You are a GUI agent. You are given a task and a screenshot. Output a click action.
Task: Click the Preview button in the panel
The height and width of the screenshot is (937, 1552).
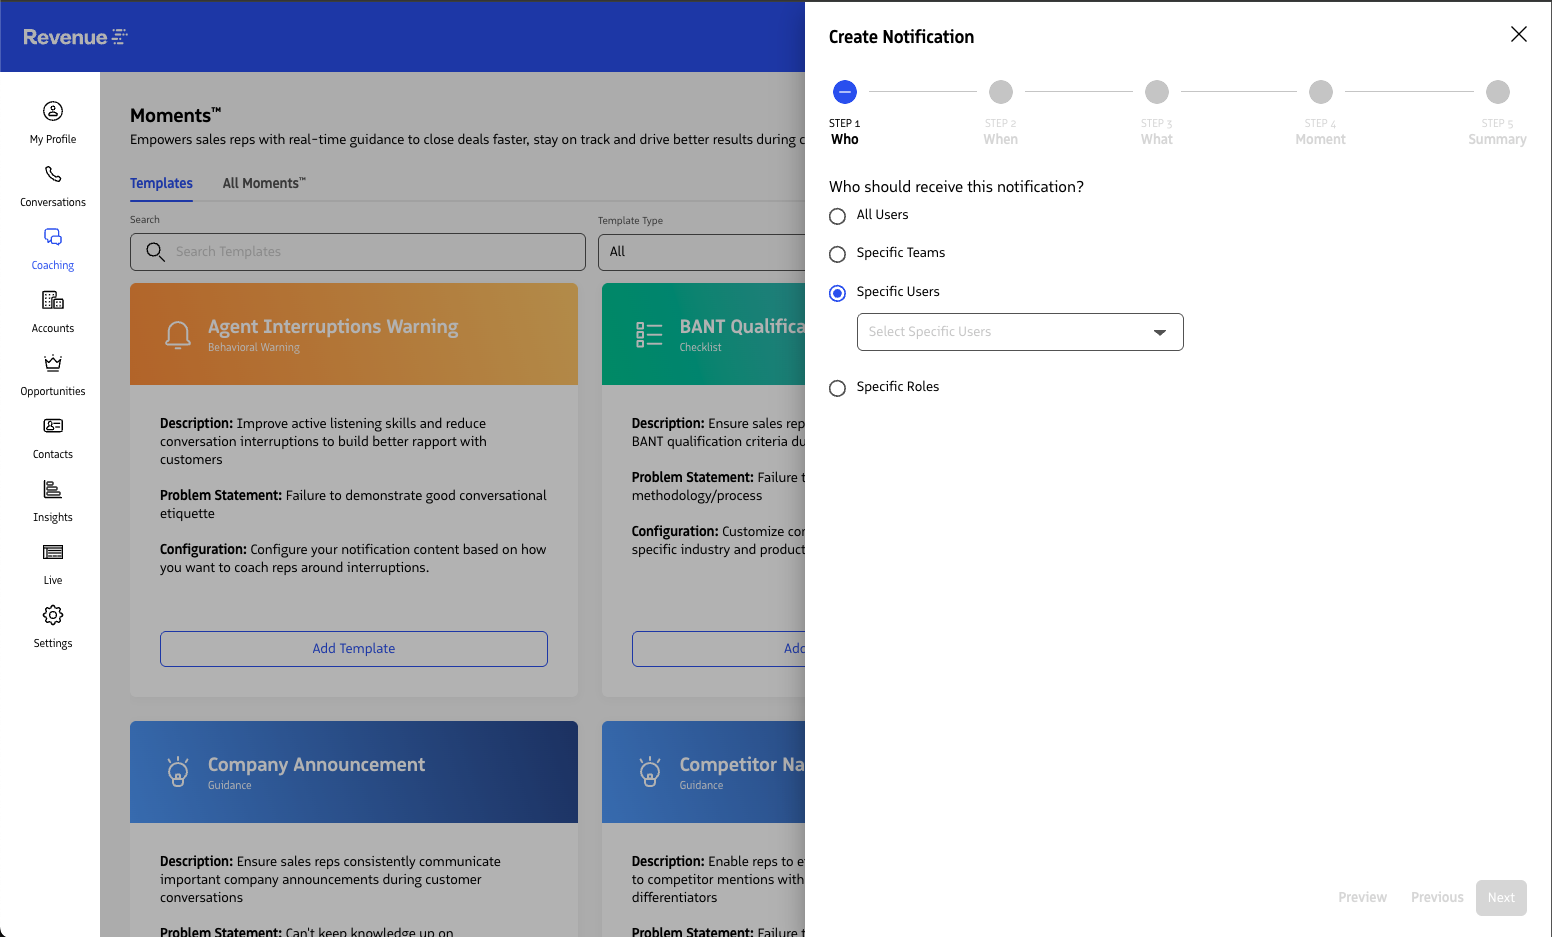click(1362, 897)
